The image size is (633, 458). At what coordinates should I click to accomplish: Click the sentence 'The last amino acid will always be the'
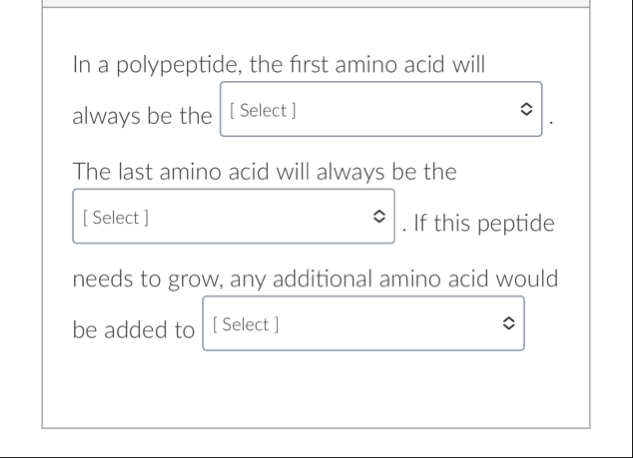(264, 172)
